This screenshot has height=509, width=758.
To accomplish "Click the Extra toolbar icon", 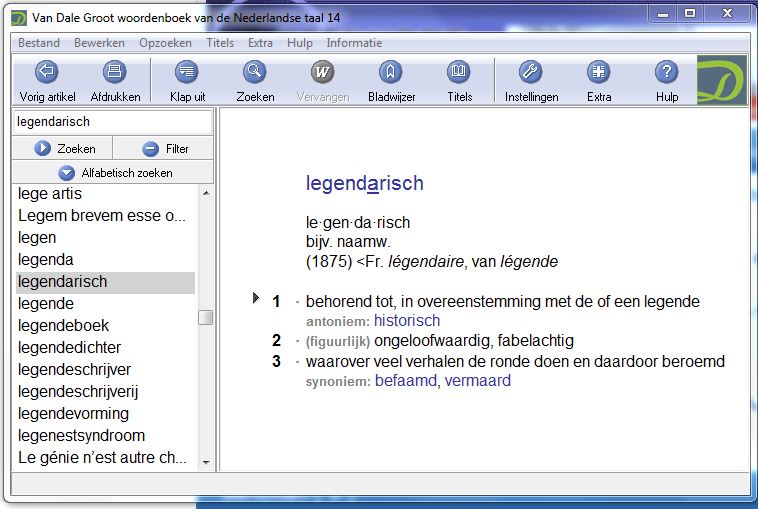I will point(599,72).
